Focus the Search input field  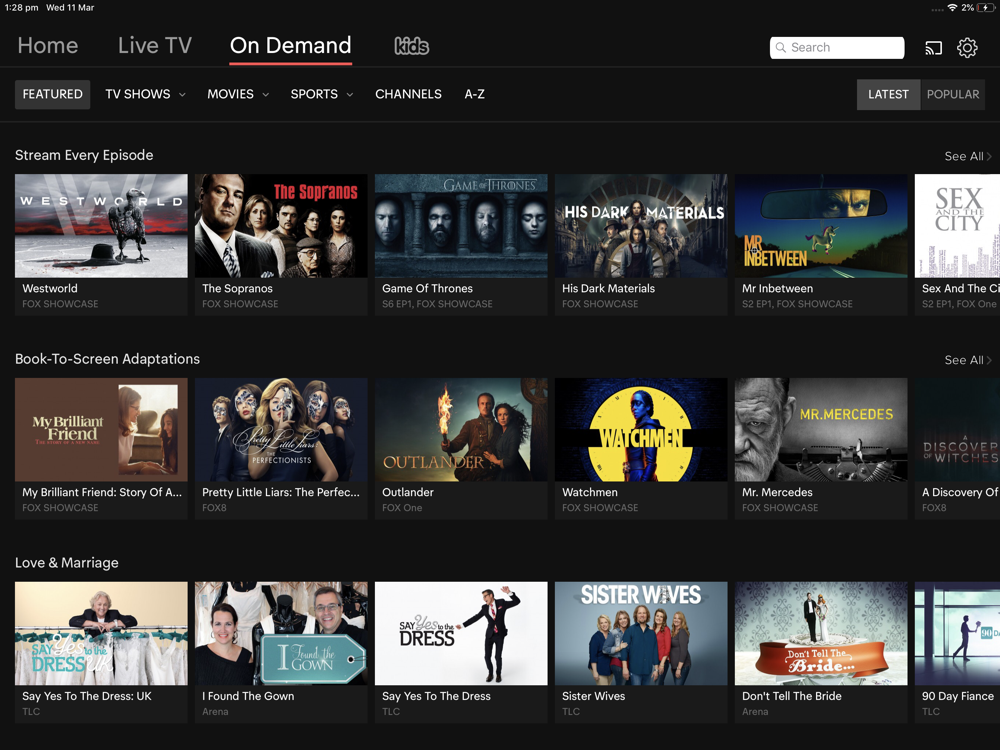pos(837,48)
